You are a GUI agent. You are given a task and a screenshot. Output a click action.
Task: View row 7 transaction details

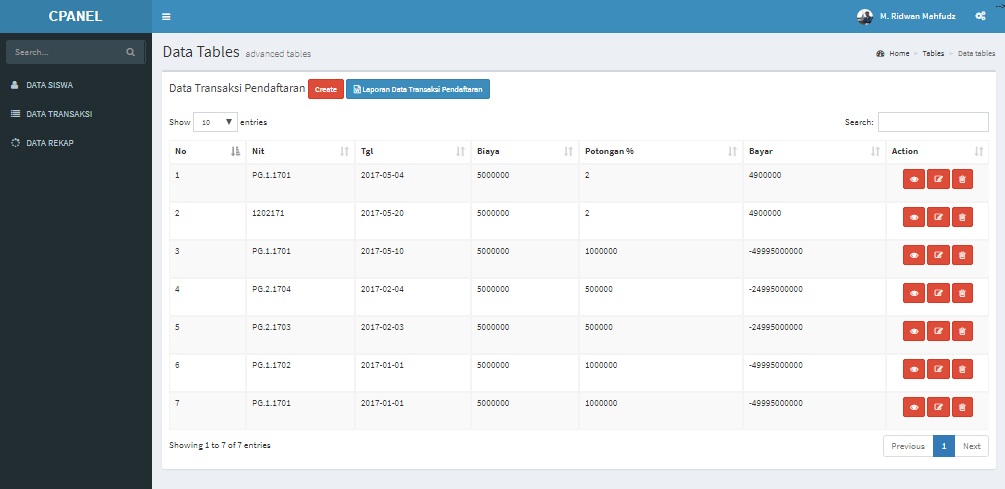coord(913,407)
